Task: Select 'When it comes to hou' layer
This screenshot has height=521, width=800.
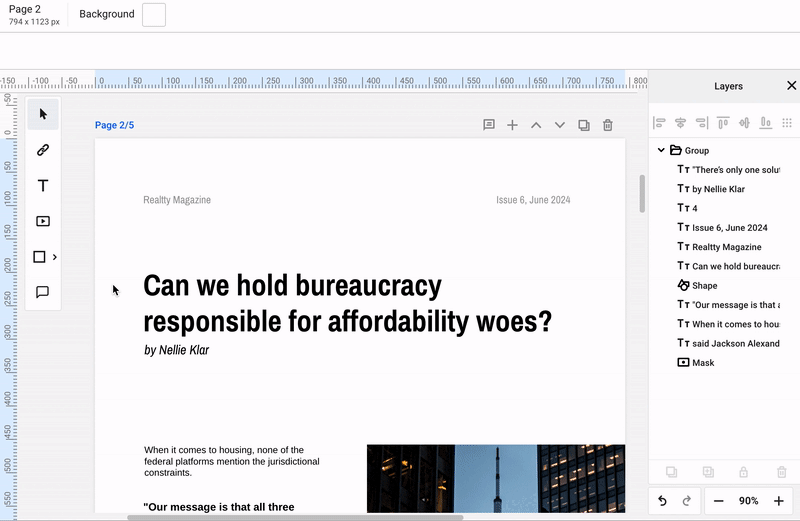Action: click(x=729, y=325)
